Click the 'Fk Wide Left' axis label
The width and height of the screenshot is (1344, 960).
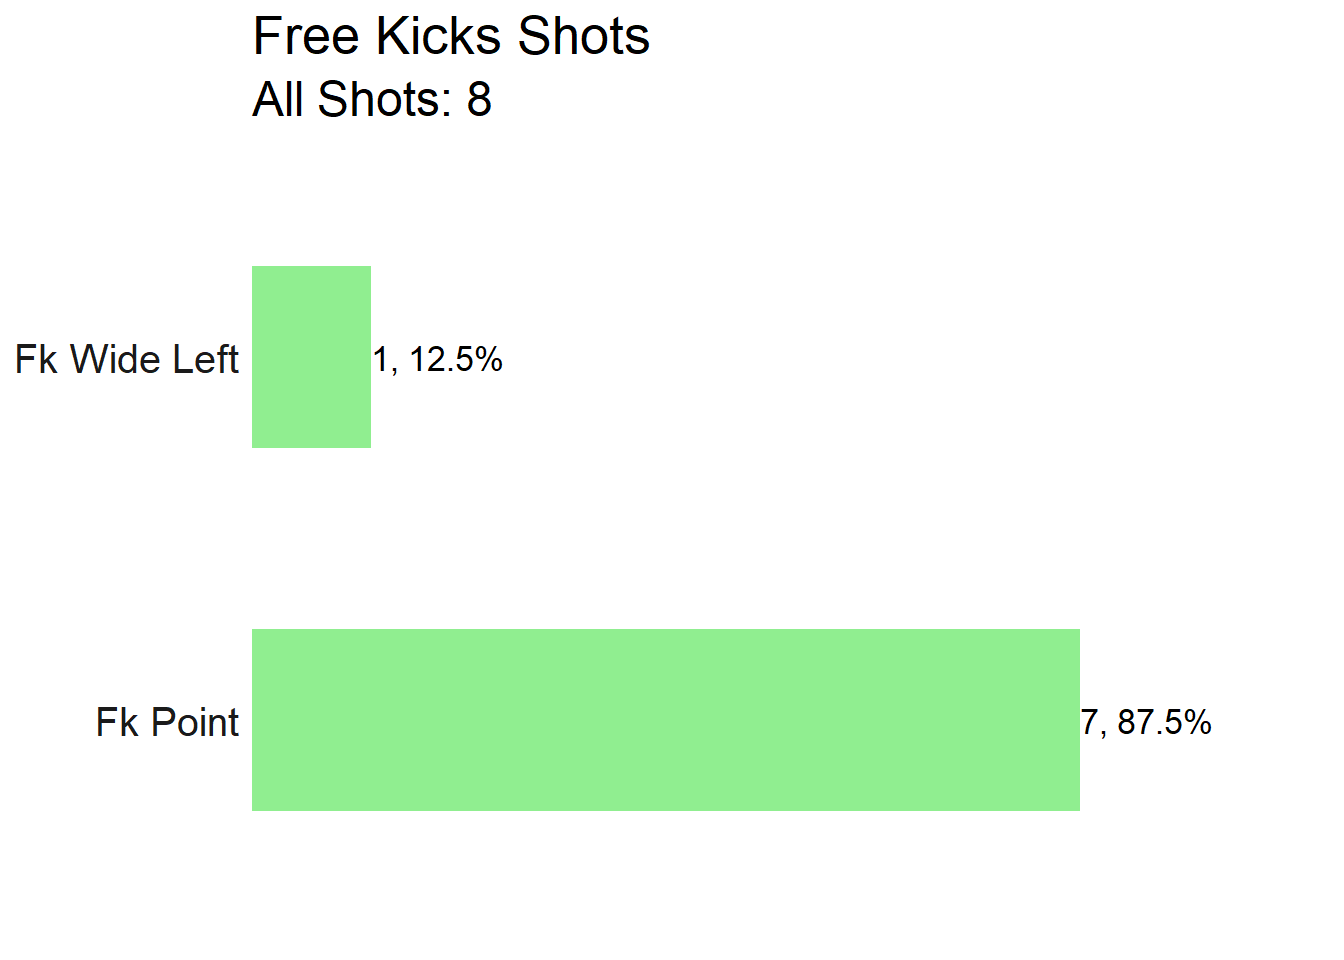pyautogui.click(x=127, y=359)
